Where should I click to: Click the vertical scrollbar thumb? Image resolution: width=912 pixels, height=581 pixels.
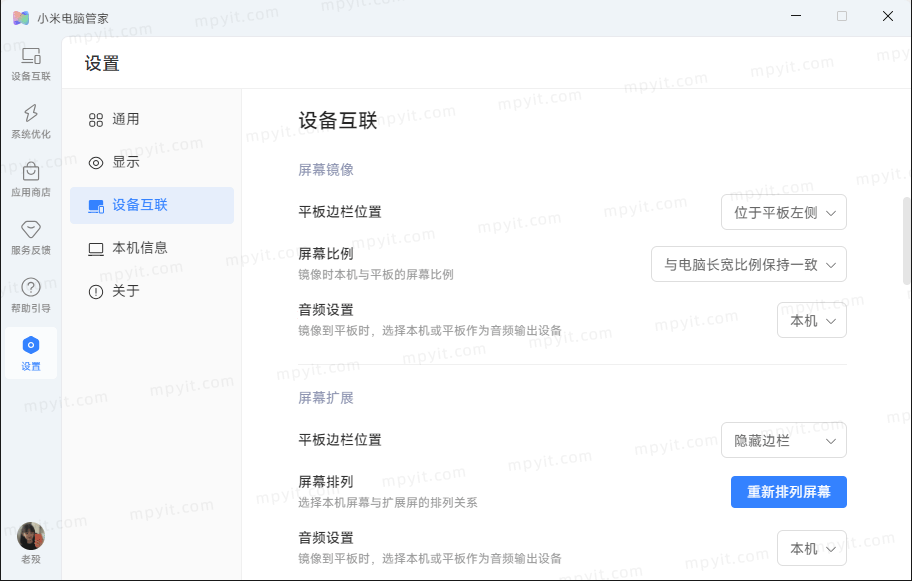point(906,241)
